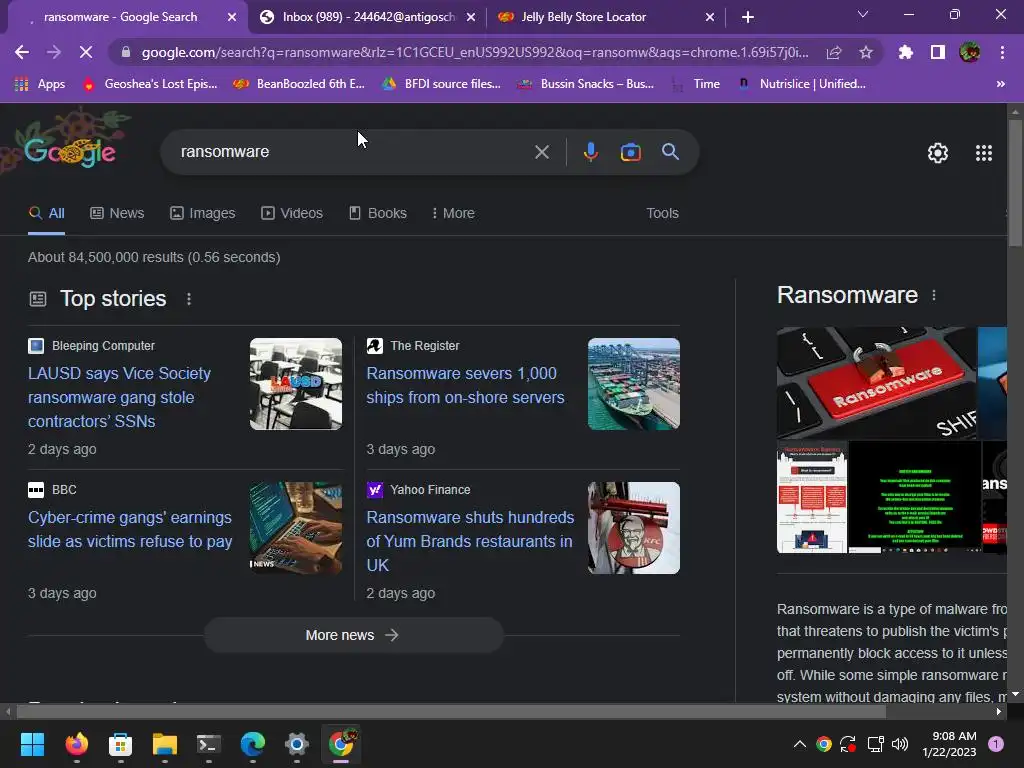Open Firefox from the taskbar
1024x768 pixels.
pos(76,744)
